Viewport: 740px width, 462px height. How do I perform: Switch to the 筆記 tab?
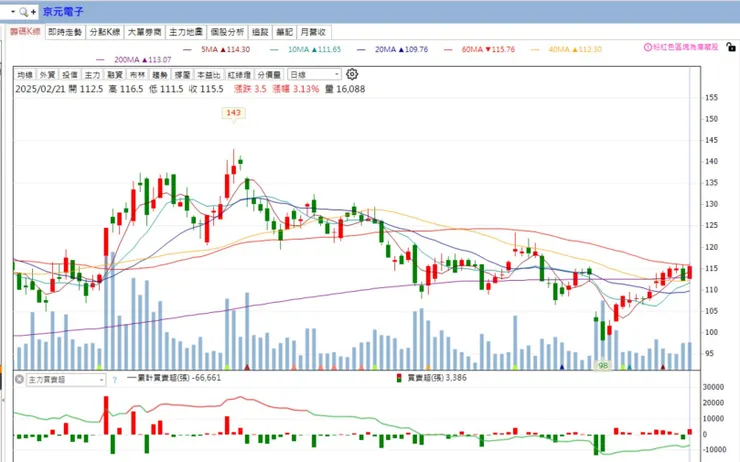coord(285,32)
